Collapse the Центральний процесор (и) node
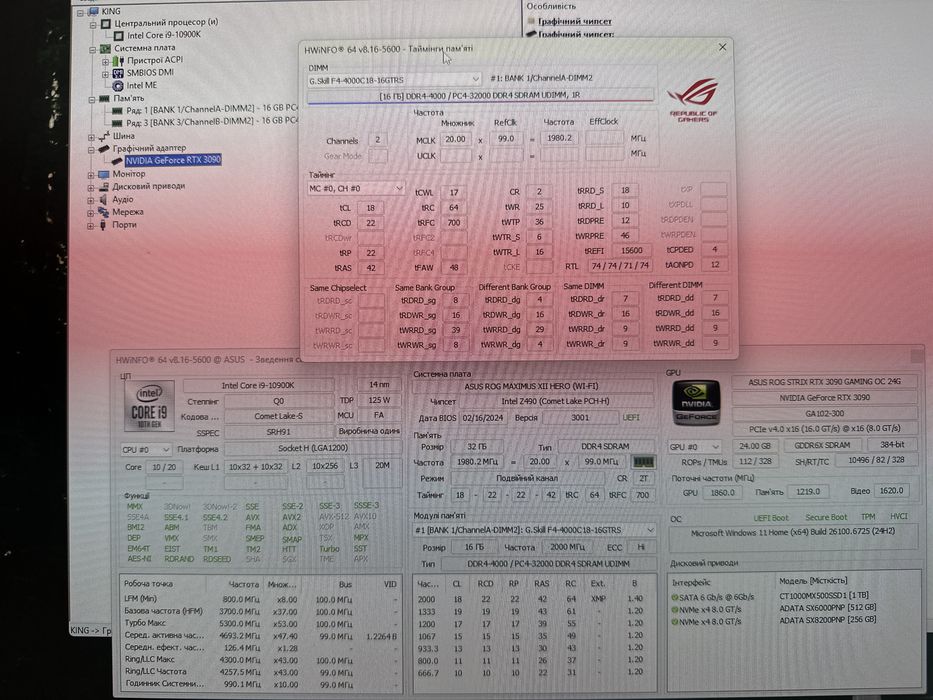933x700 pixels. 93,25
